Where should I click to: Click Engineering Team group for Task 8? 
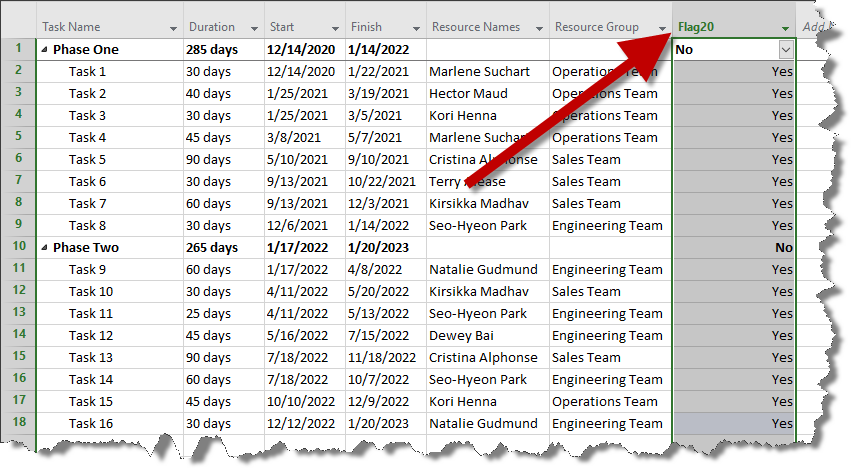(x=611, y=225)
